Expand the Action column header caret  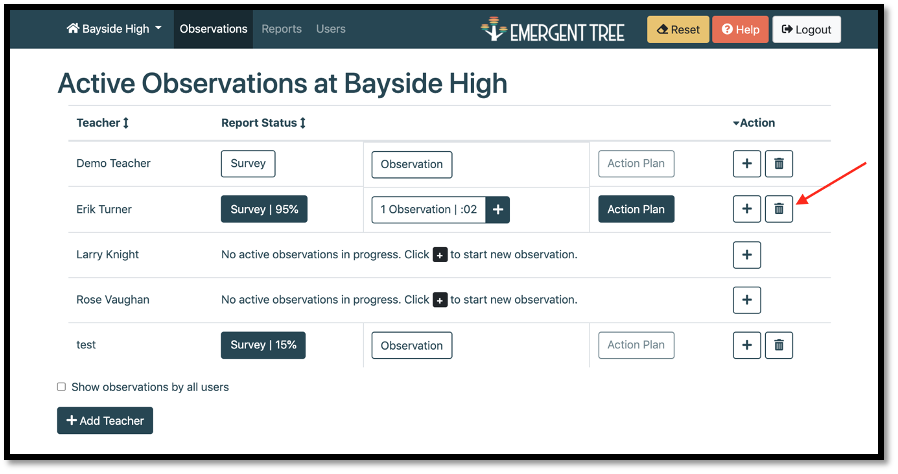[x=737, y=123]
